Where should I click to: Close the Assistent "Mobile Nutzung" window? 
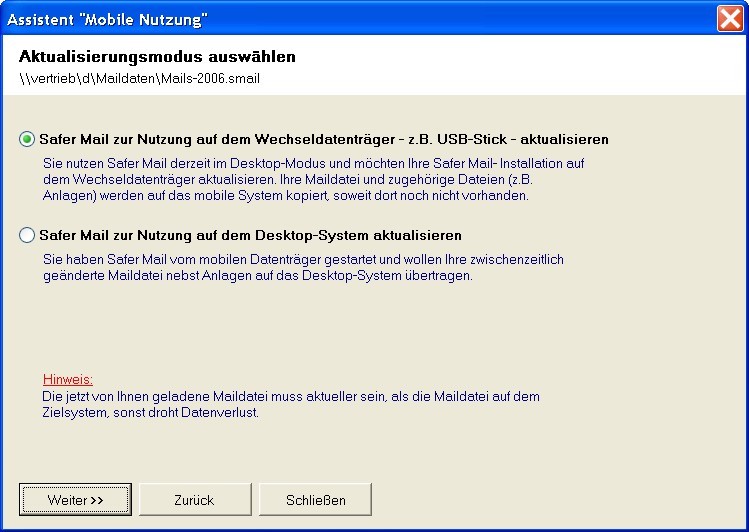point(730,19)
